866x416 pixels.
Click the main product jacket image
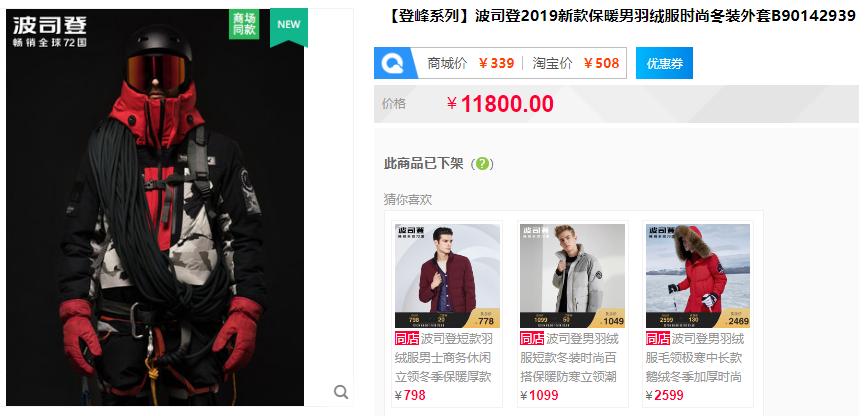click(x=155, y=207)
